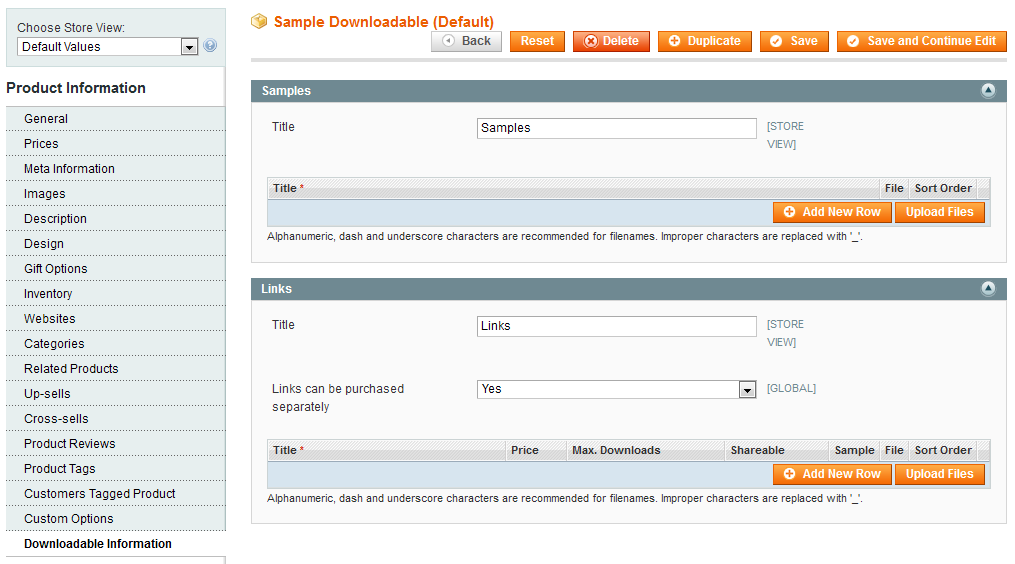Go to the Inventory tab
Image resolution: width=1015 pixels, height=564 pixels.
pos(116,294)
